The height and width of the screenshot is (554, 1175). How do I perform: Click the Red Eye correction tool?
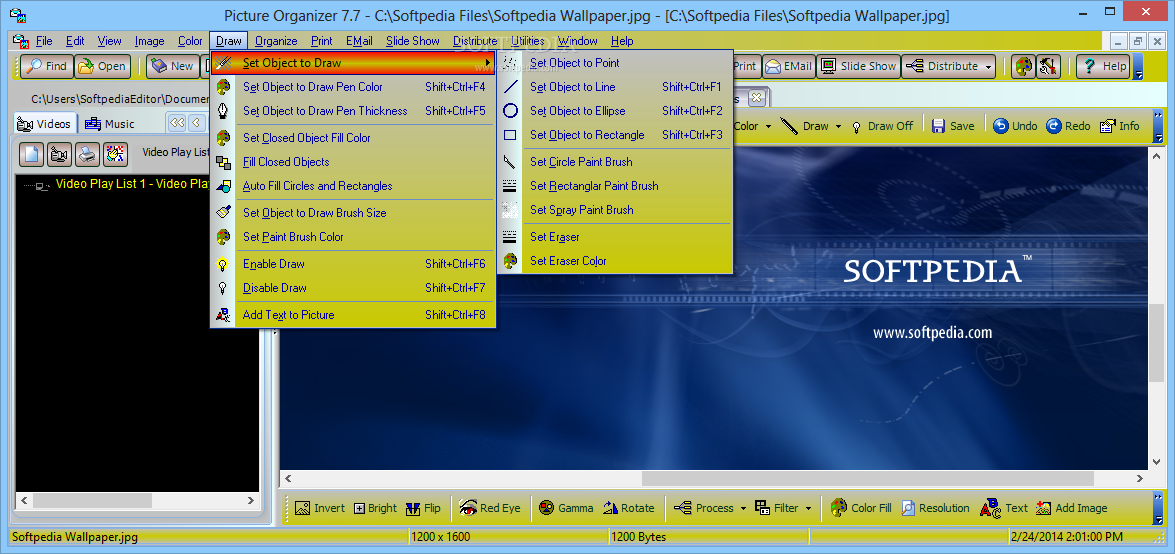point(489,508)
